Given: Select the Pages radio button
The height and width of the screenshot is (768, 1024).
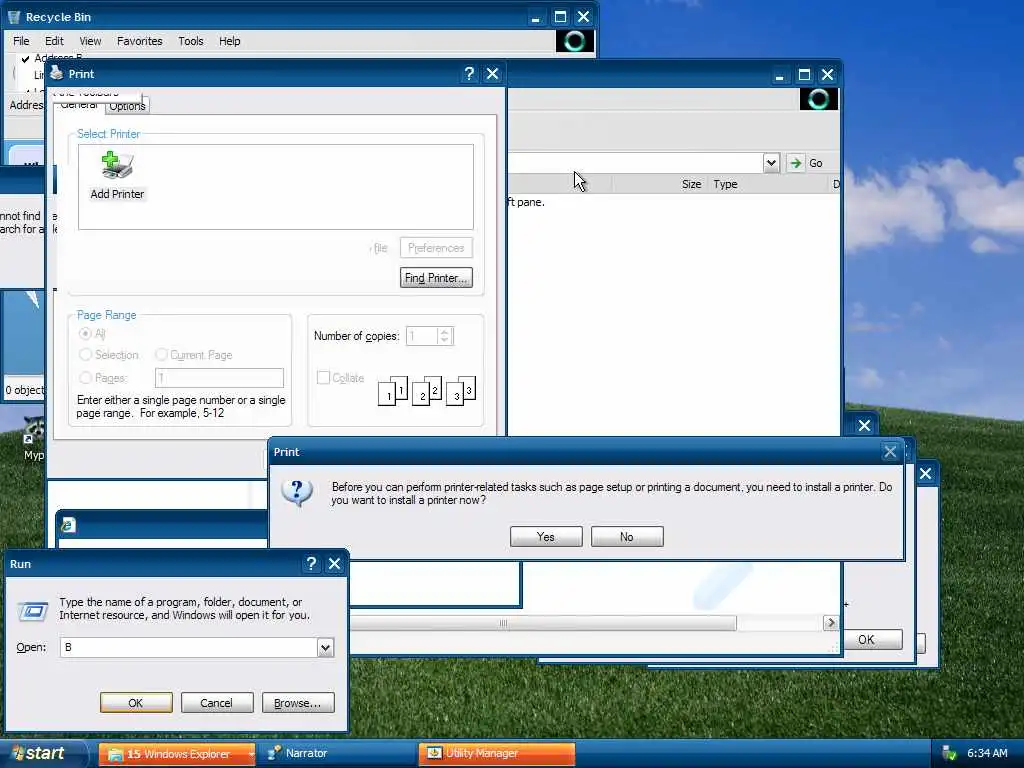Looking at the screenshot, I should (85, 377).
